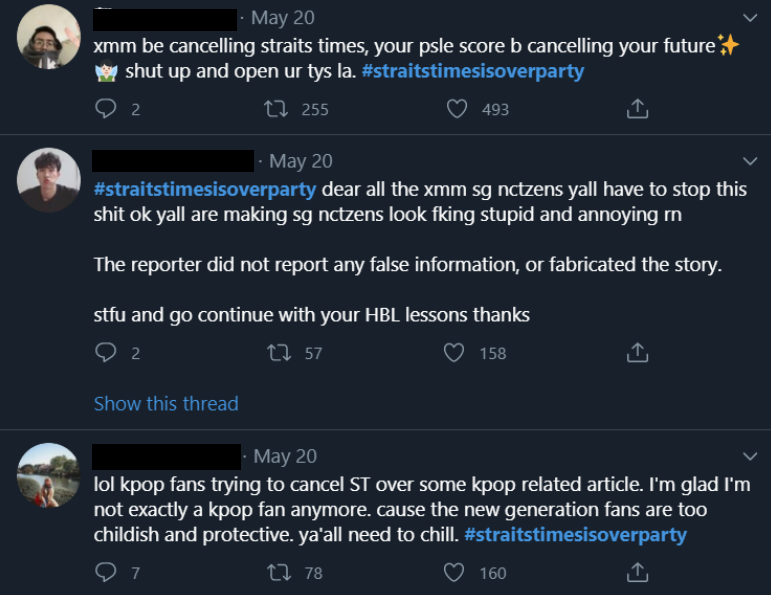
Task: Share the first tweet about psle score
Action: 637,109
